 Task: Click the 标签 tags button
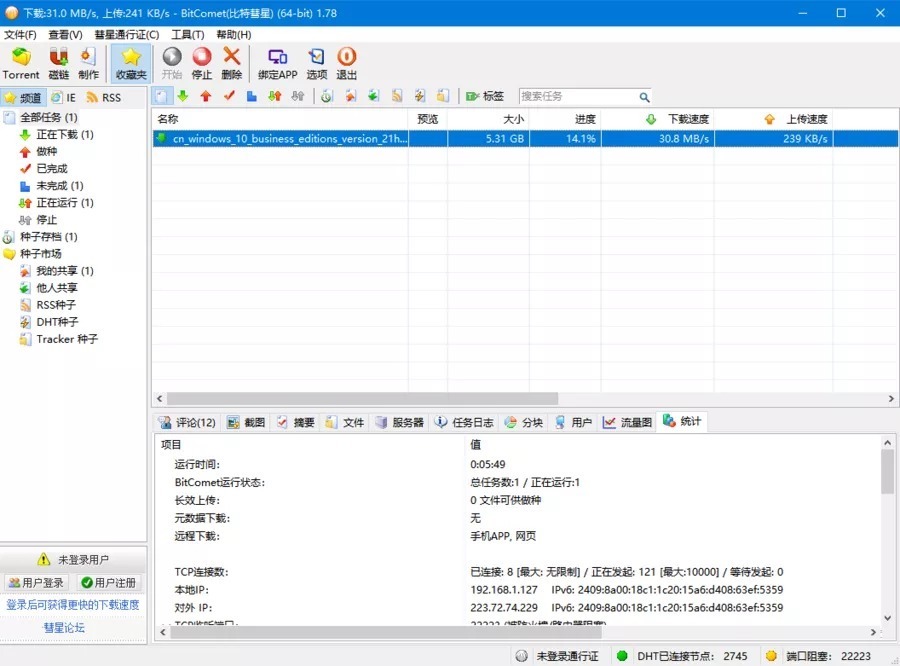pyautogui.click(x=485, y=96)
